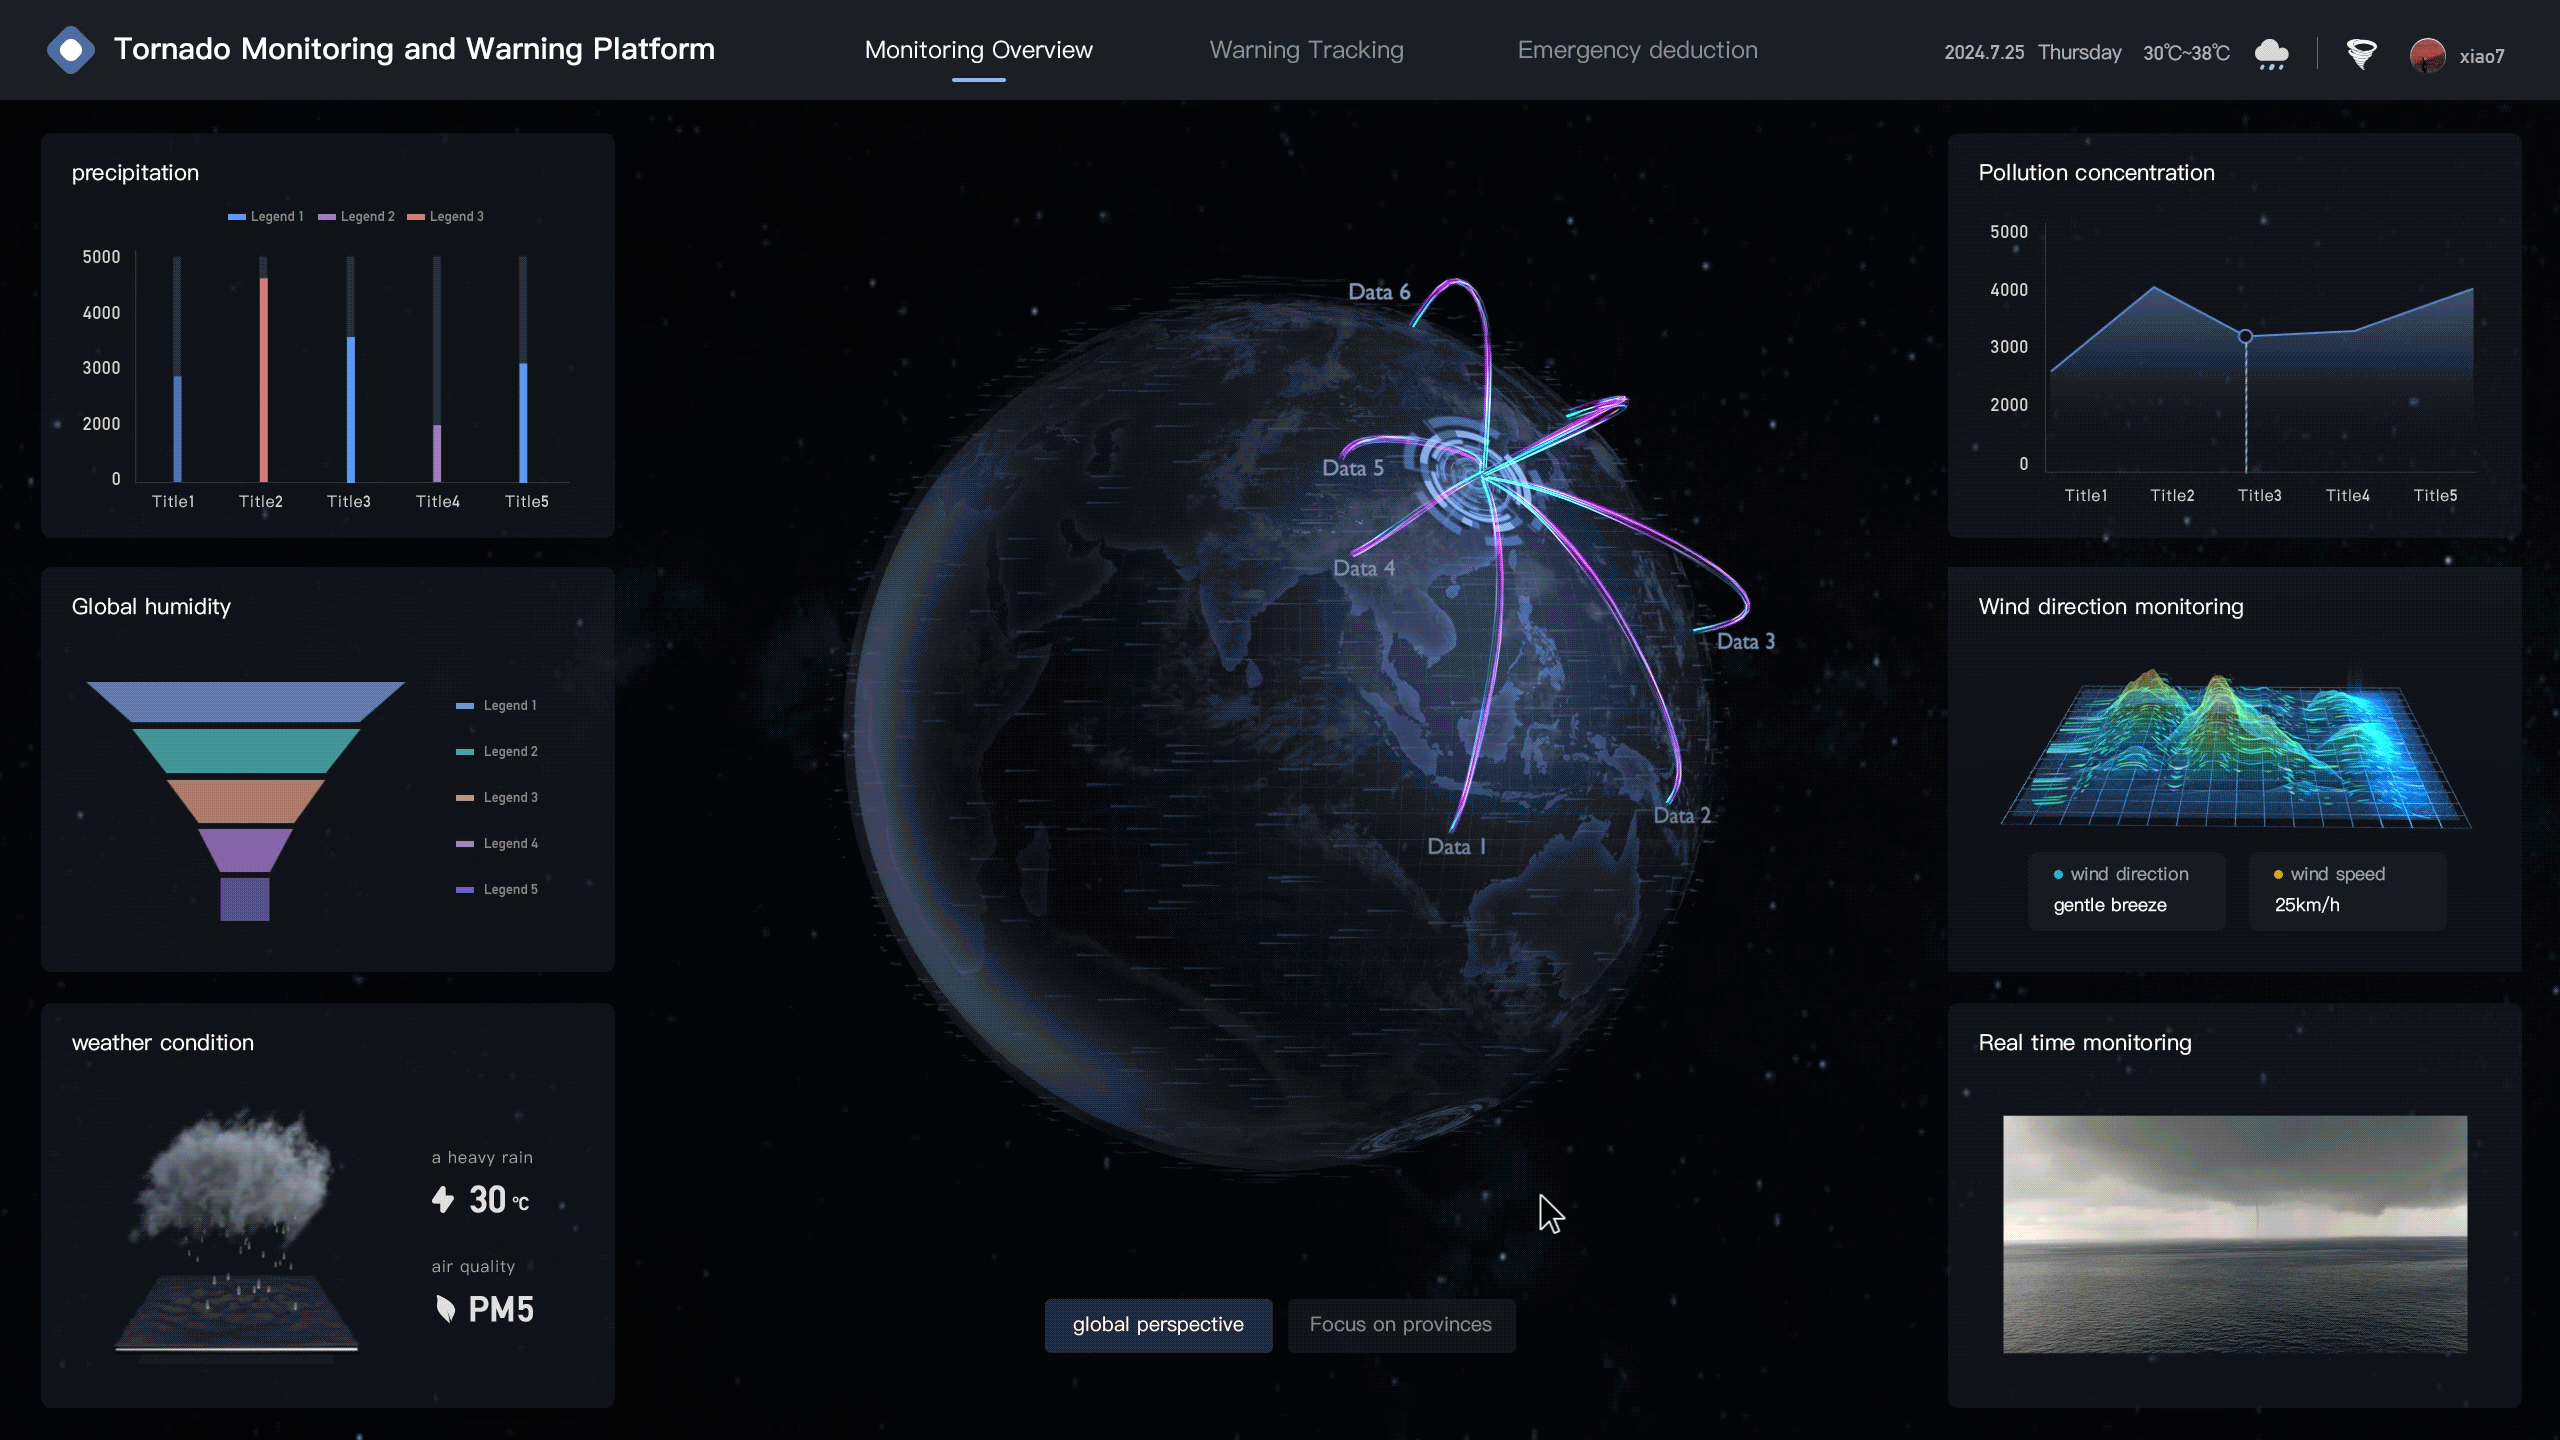Screen dimensions: 2560x1440
Task: Switch to Focus on provinces view
Action: (1401, 1325)
